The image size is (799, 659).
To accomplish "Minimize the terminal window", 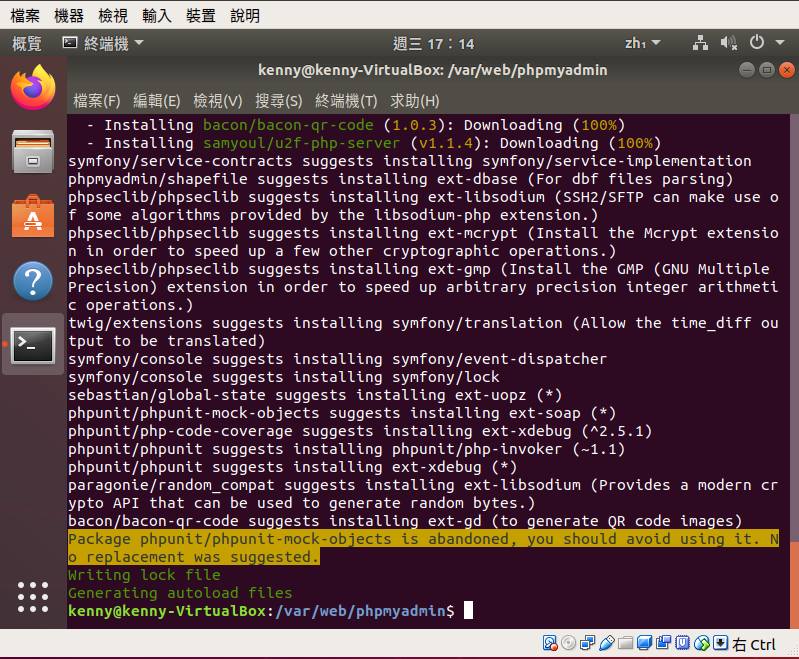I will click(747, 70).
